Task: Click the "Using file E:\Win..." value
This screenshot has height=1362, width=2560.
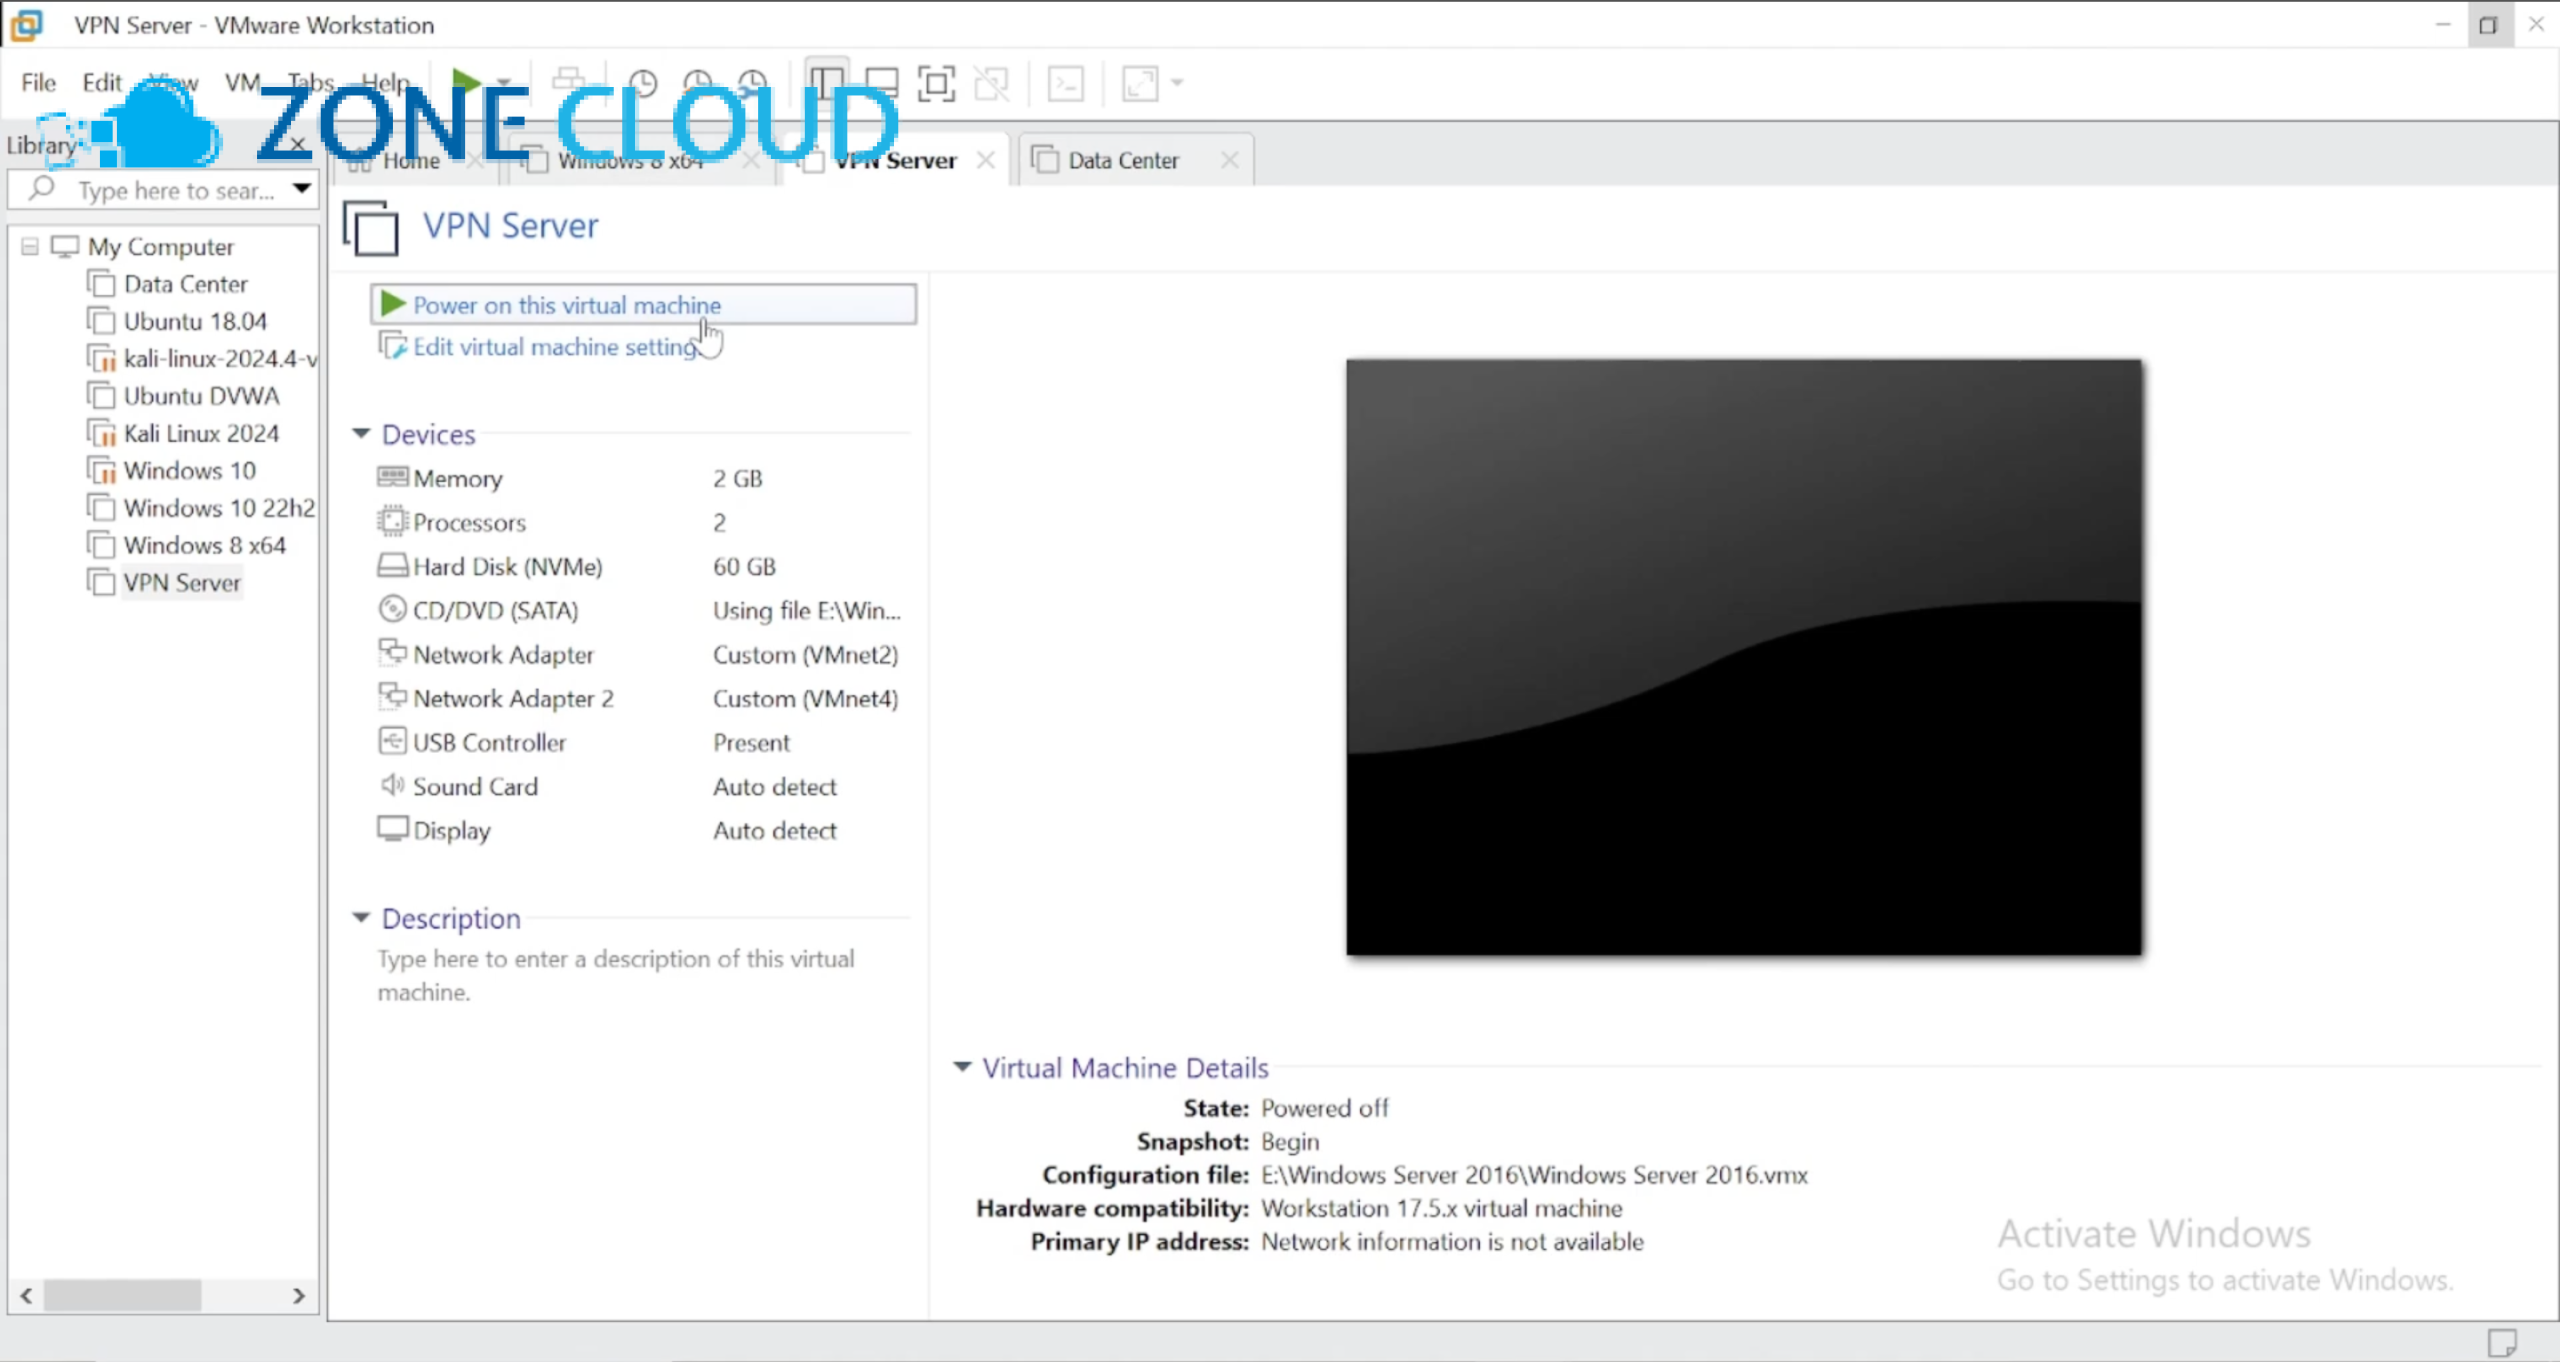Action: point(807,610)
